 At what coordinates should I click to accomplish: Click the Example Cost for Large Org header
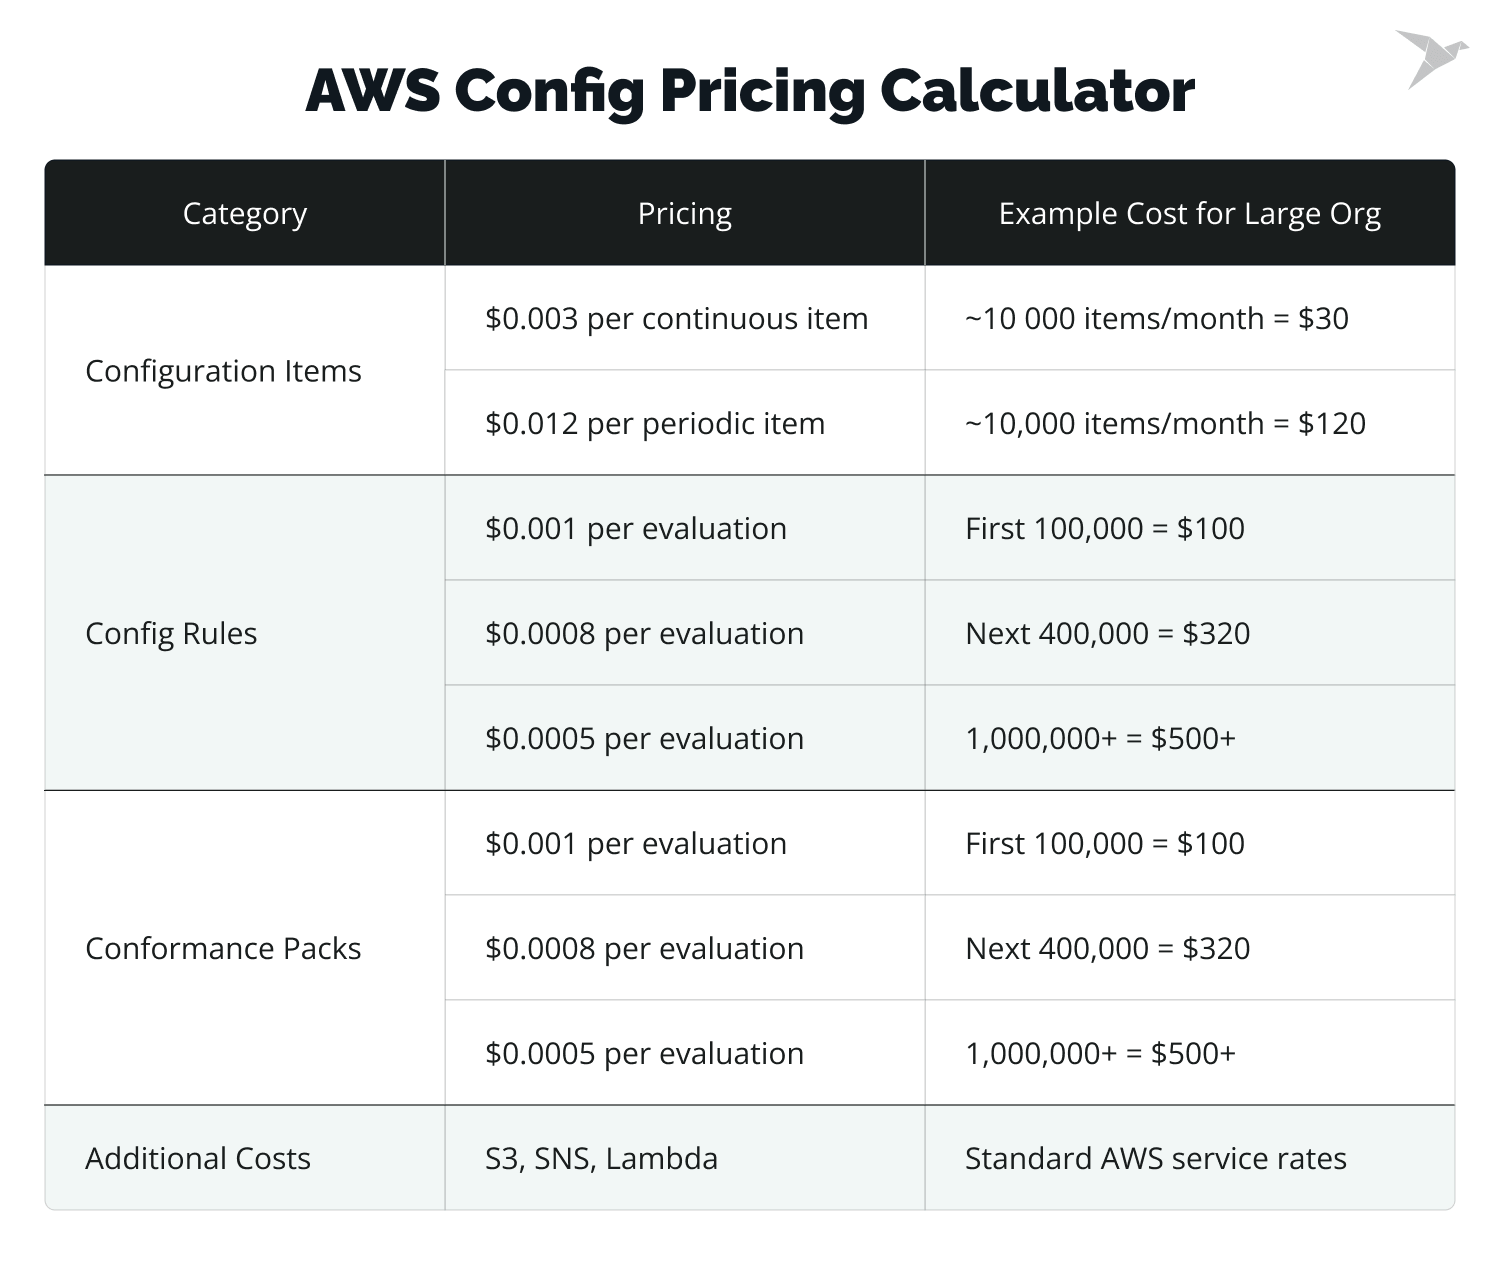tap(1189, 213)
